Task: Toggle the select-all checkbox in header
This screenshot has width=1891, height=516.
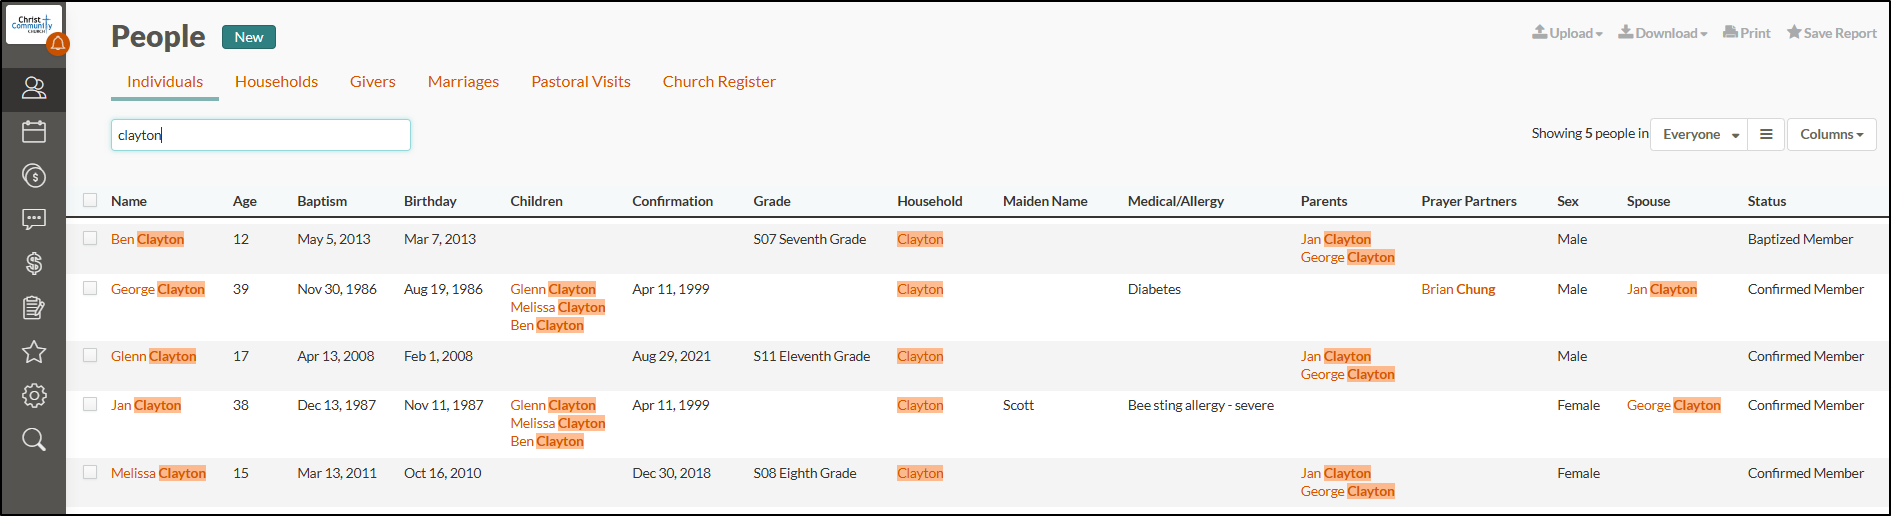Action: (x=90, y=200)
